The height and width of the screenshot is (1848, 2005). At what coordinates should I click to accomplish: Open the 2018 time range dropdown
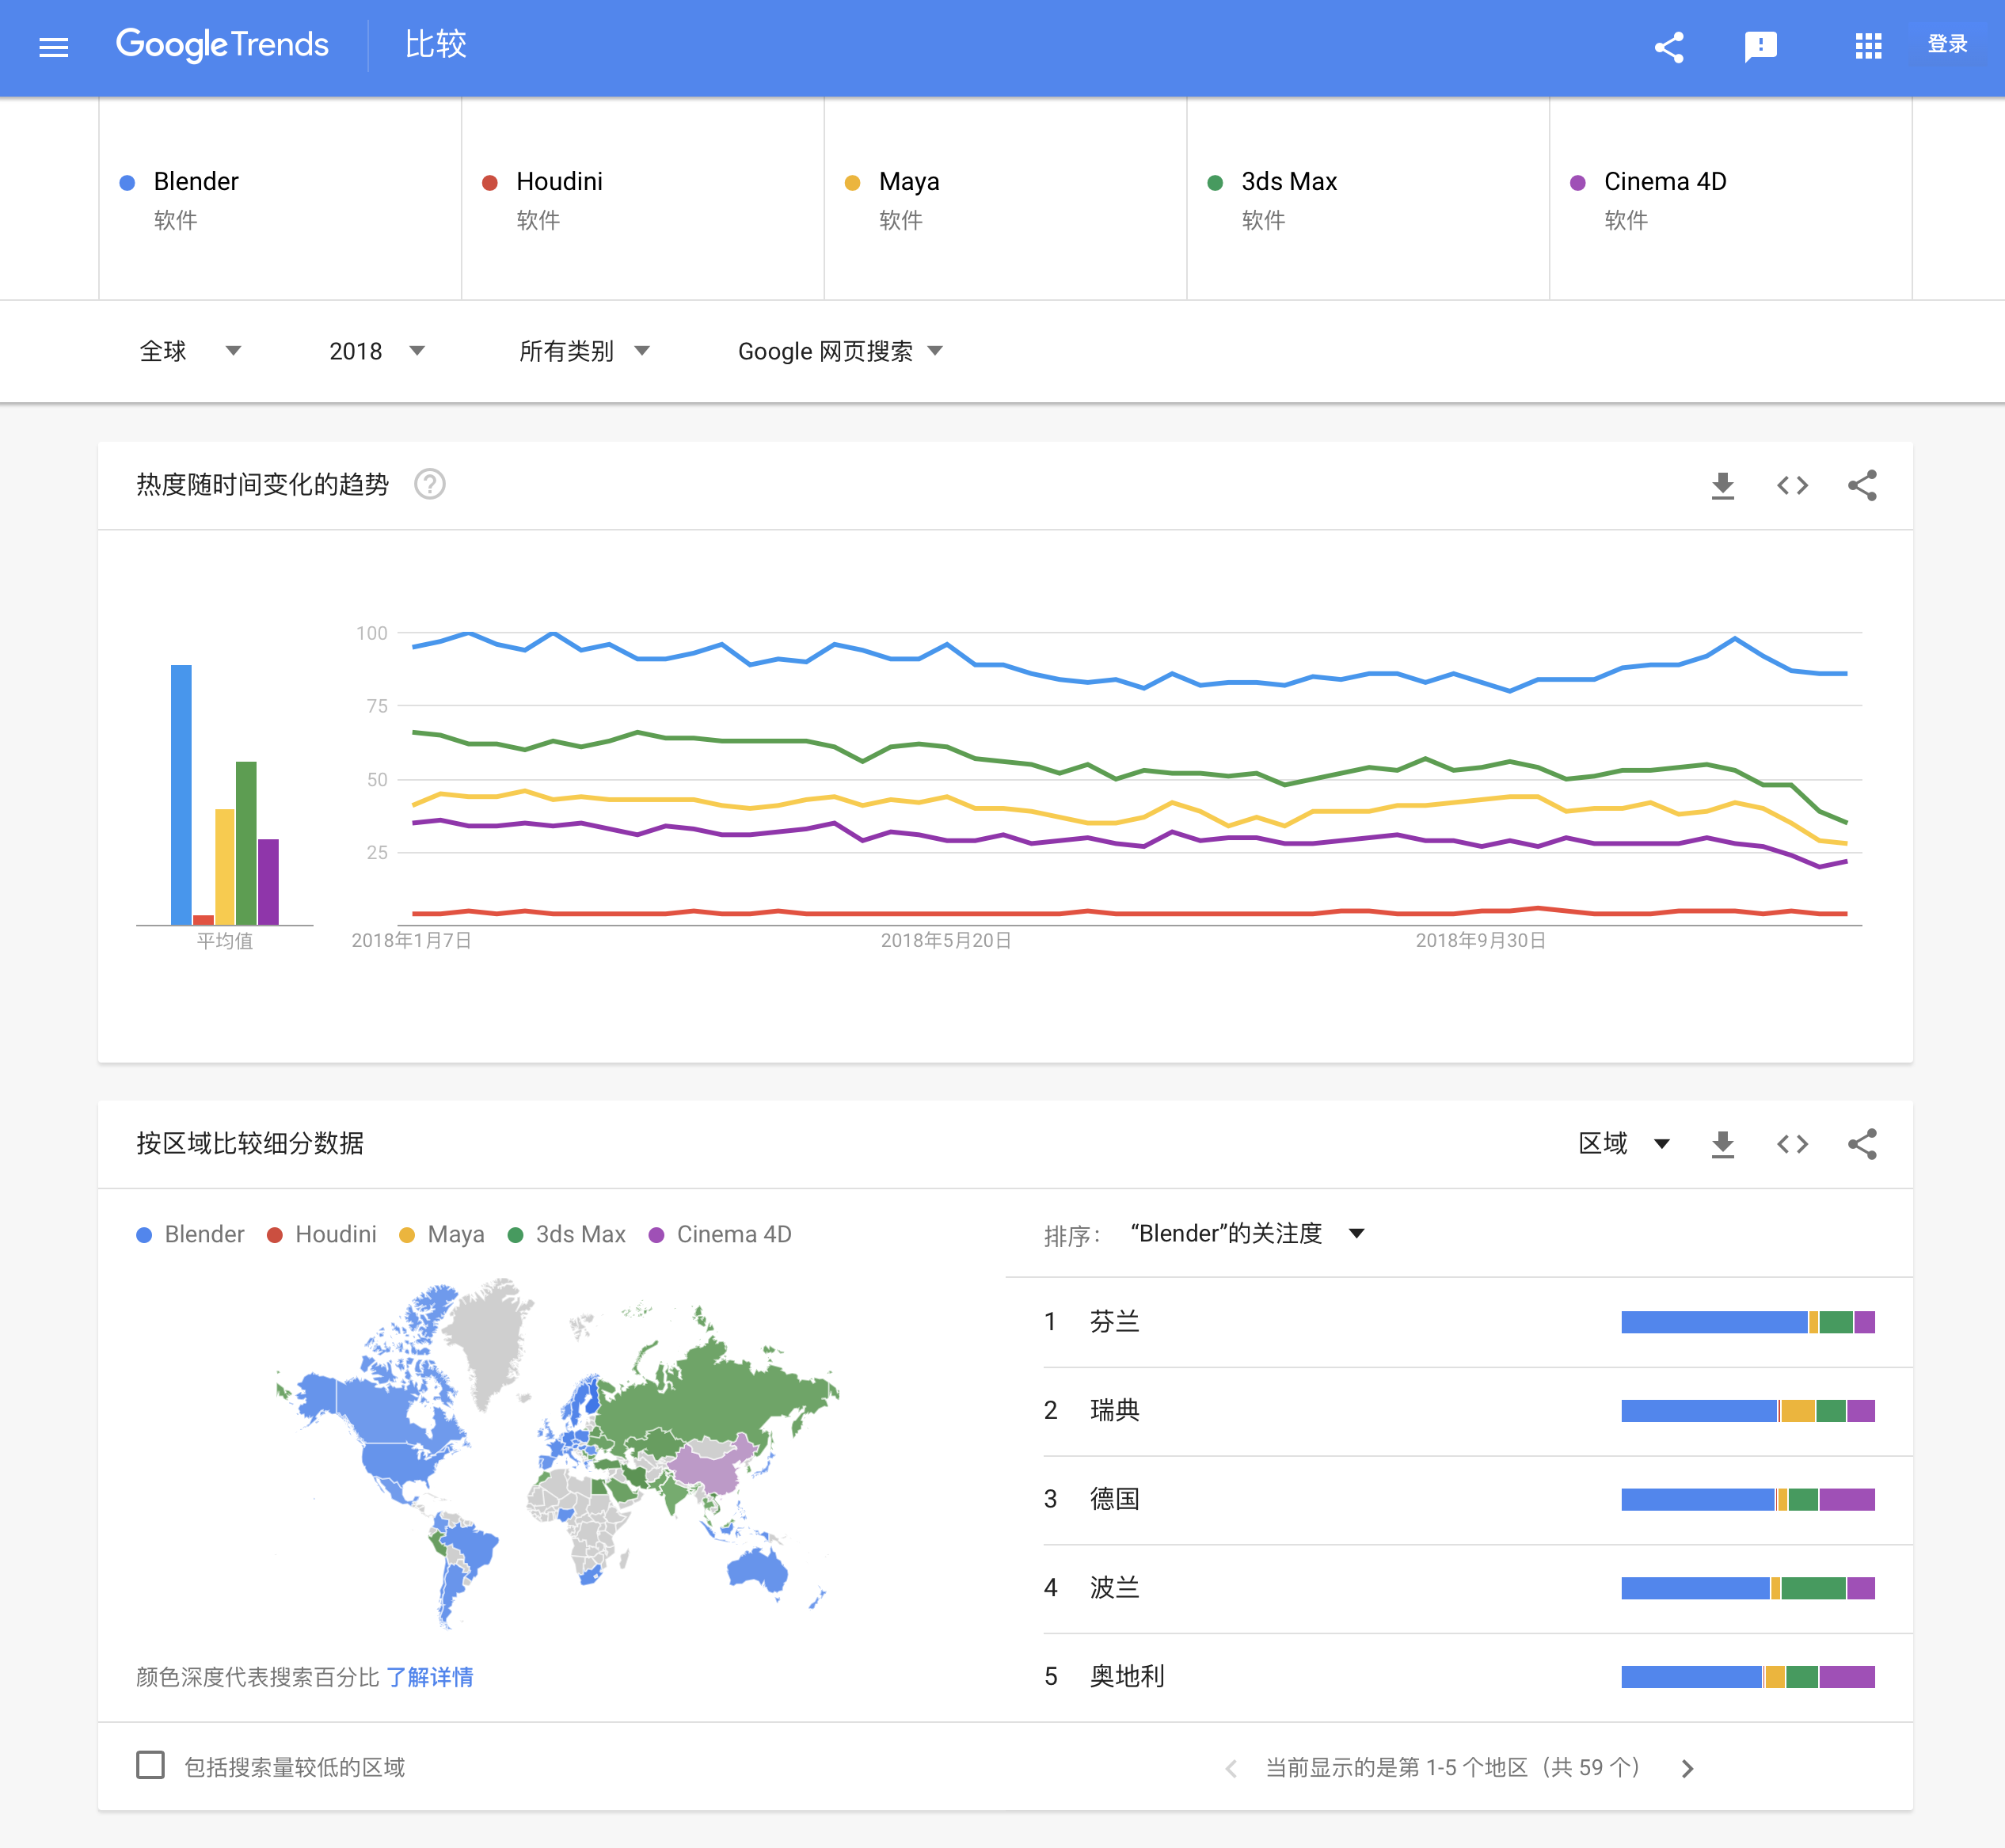tap(377, 351)
